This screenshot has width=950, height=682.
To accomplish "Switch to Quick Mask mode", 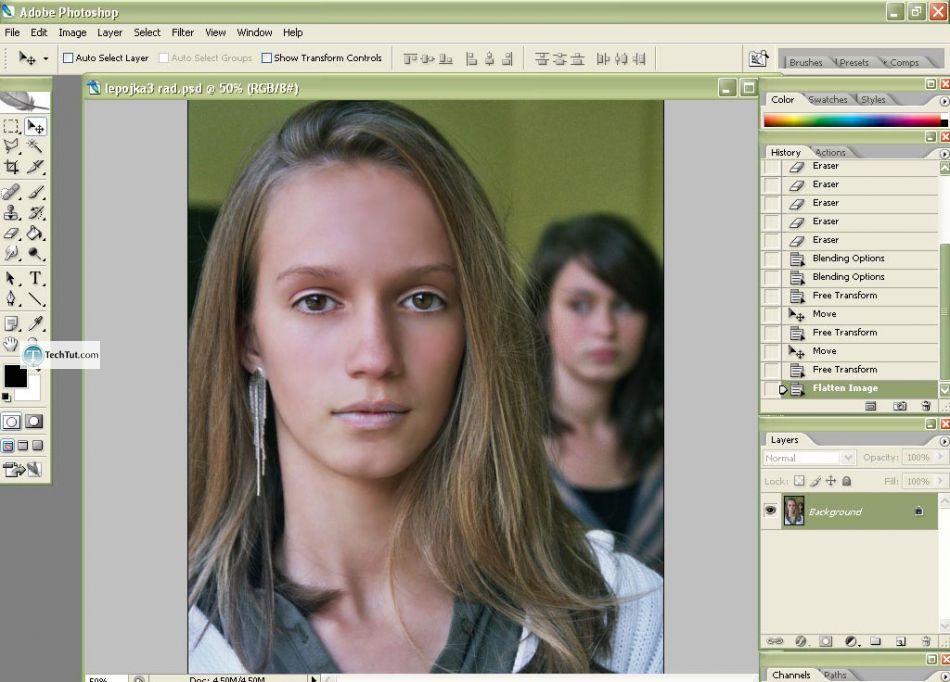I will coord(34,422).
